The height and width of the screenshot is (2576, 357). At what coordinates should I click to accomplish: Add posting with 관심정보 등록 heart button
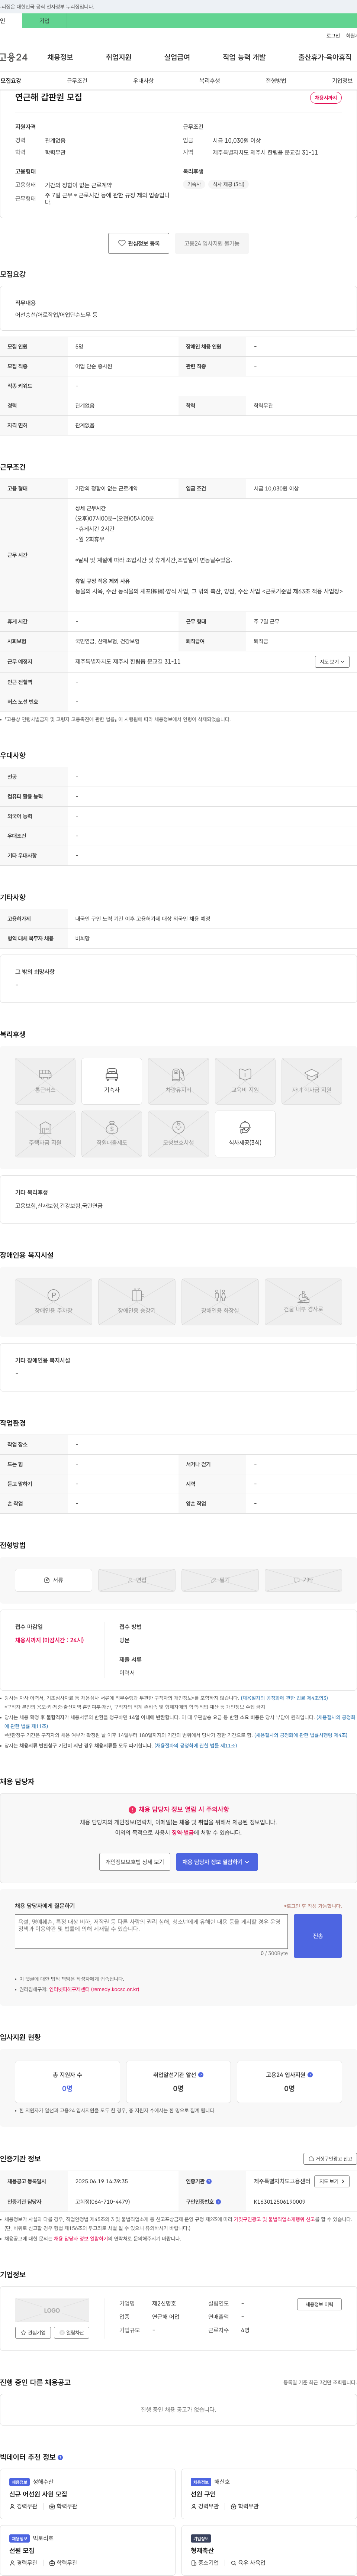[x=139, y=243]
